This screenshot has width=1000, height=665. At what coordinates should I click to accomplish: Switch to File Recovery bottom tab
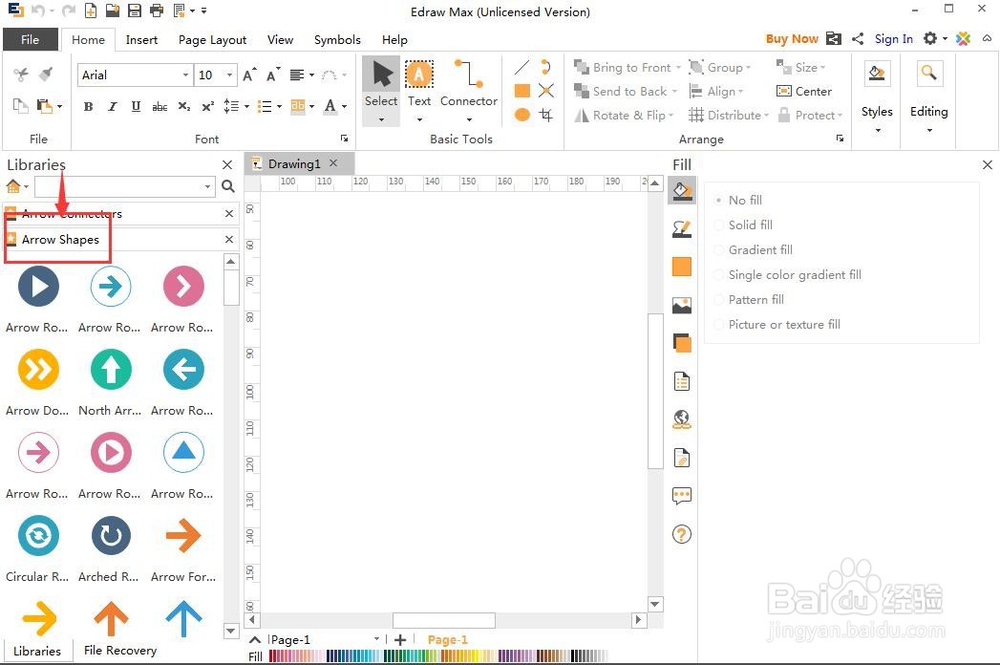120,650
